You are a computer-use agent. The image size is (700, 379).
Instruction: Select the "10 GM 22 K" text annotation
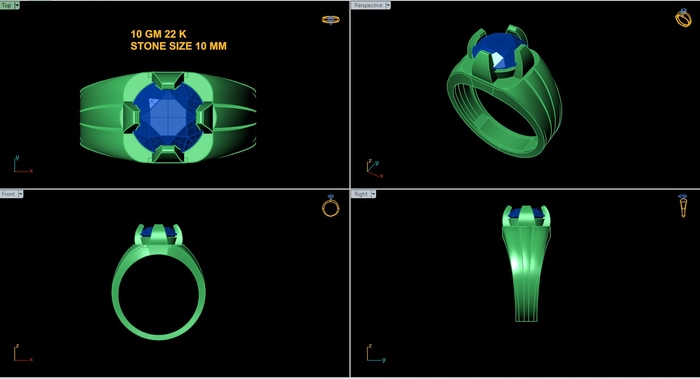[x=158, y=34]
